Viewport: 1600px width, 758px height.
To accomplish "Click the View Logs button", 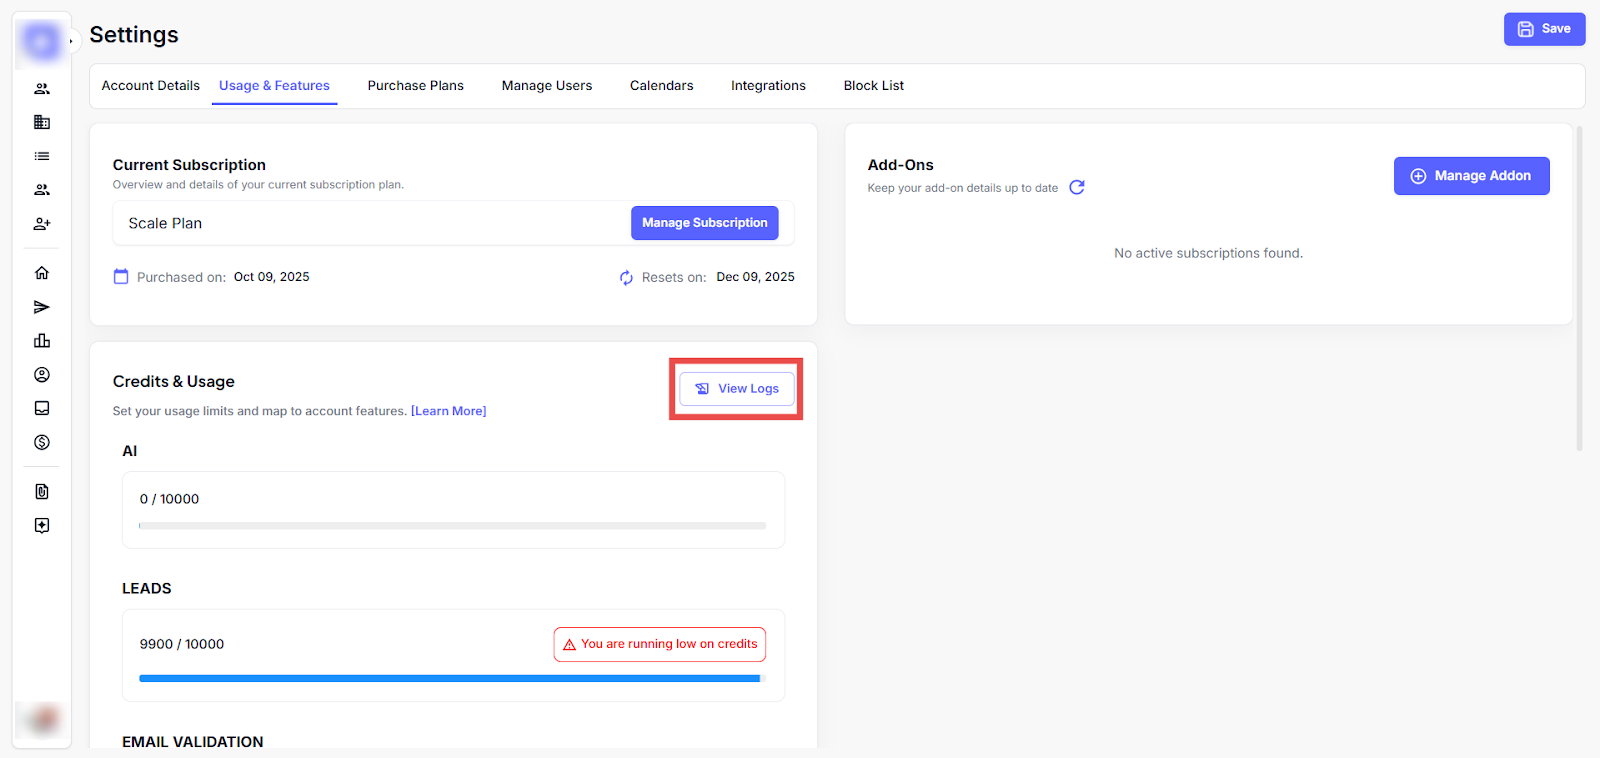I will click(x=737, y=389).
